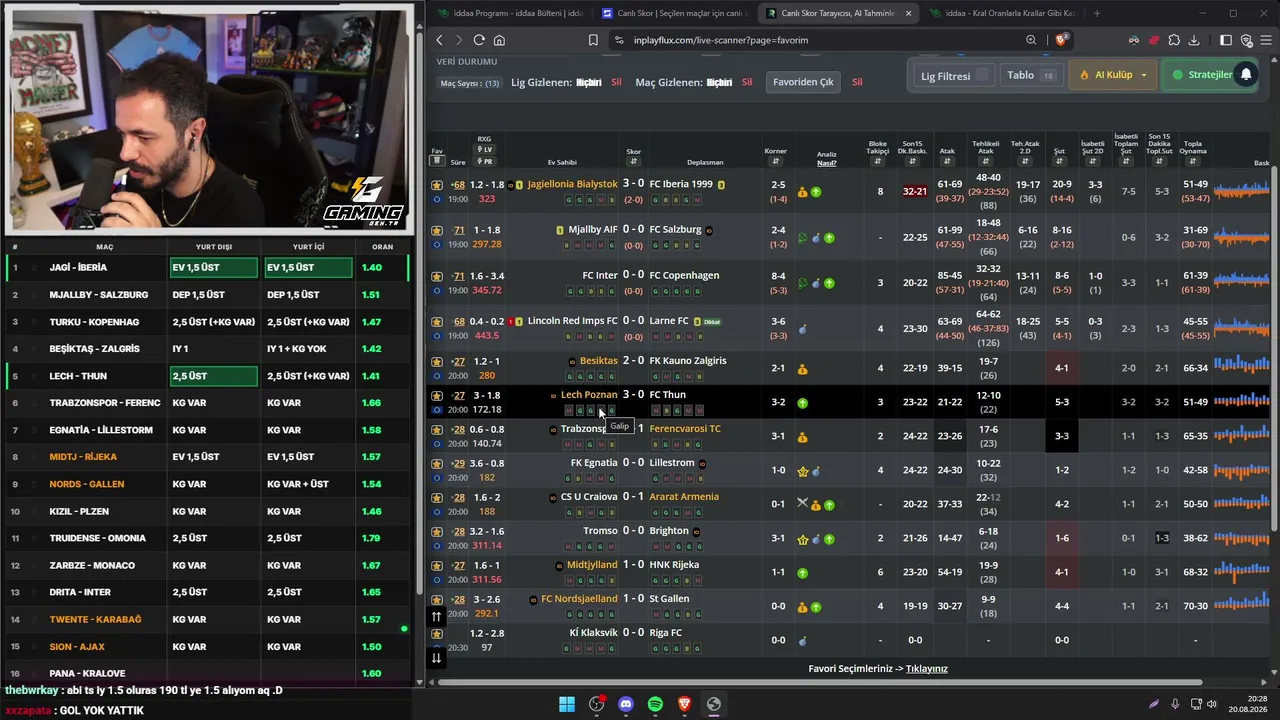The height and width of the screenshot is (720, 1280).
Task: Sort by the Topla Oynama column arrows
Action: [x=1193, y=162]
